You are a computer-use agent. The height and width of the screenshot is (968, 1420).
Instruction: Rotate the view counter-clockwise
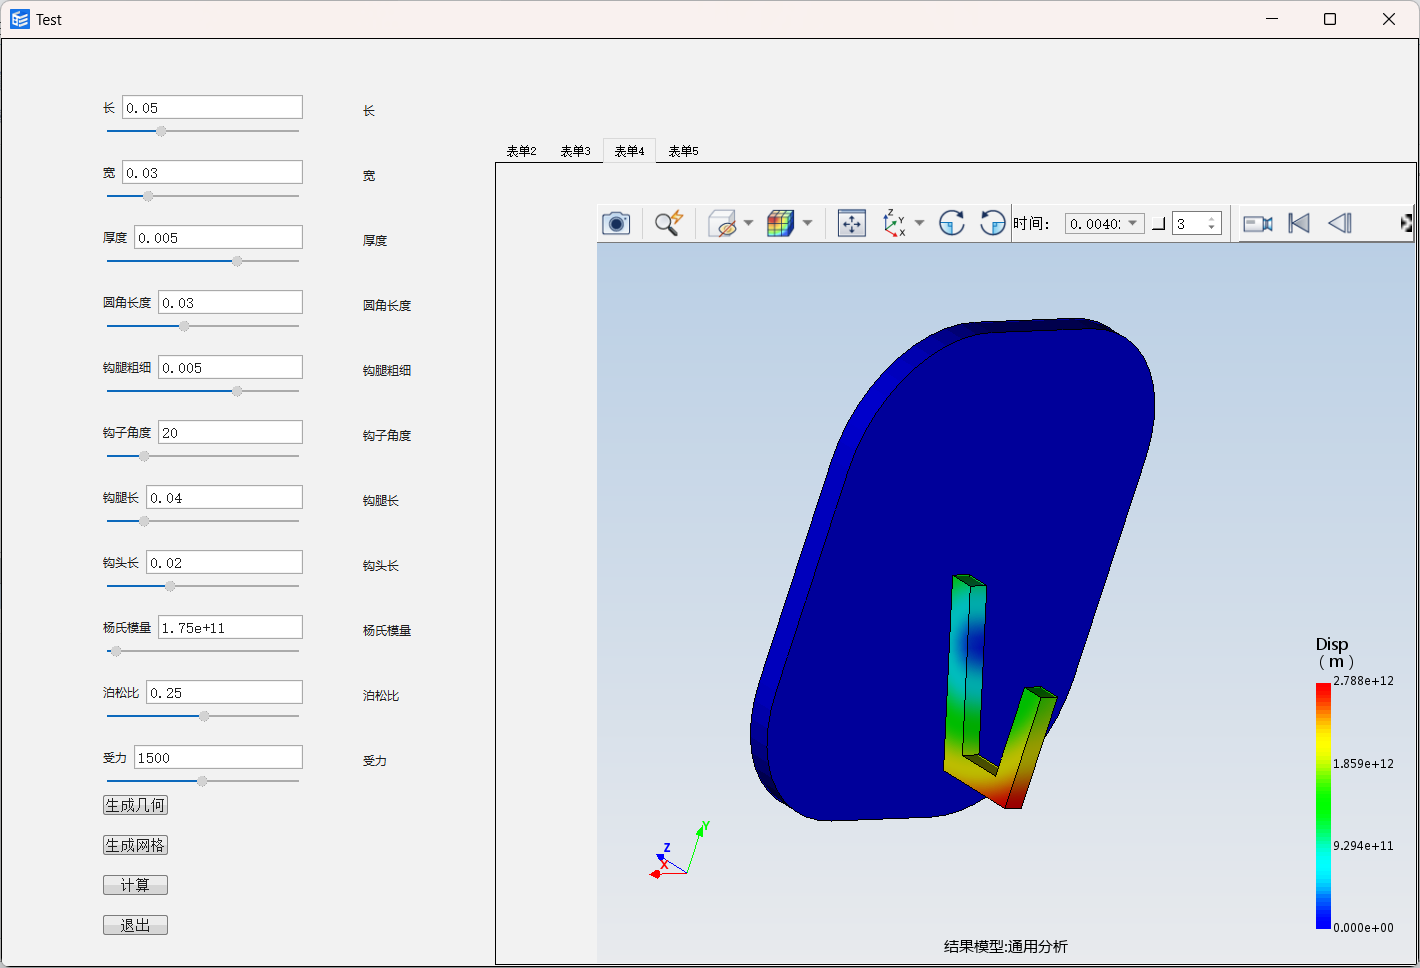click(x=992, y=223)
